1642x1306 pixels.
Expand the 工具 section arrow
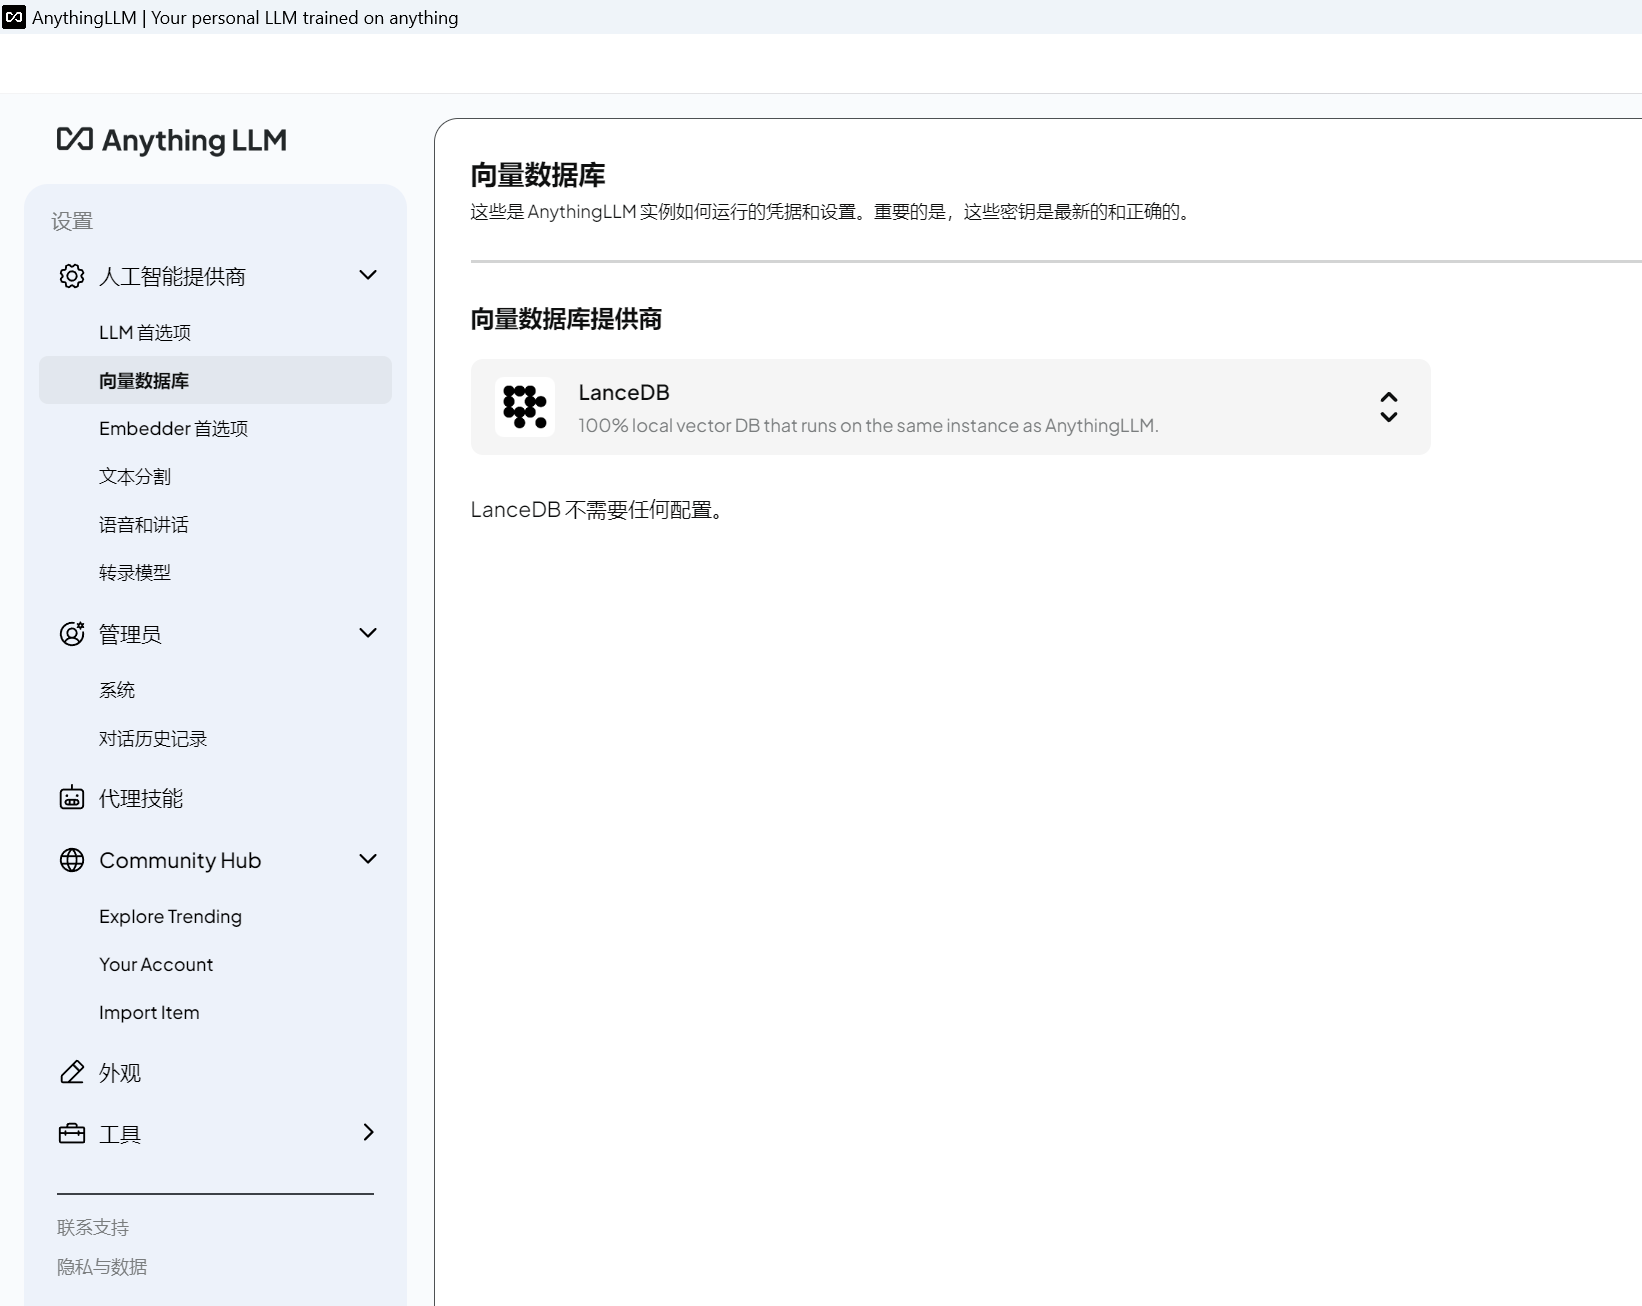368,1132
